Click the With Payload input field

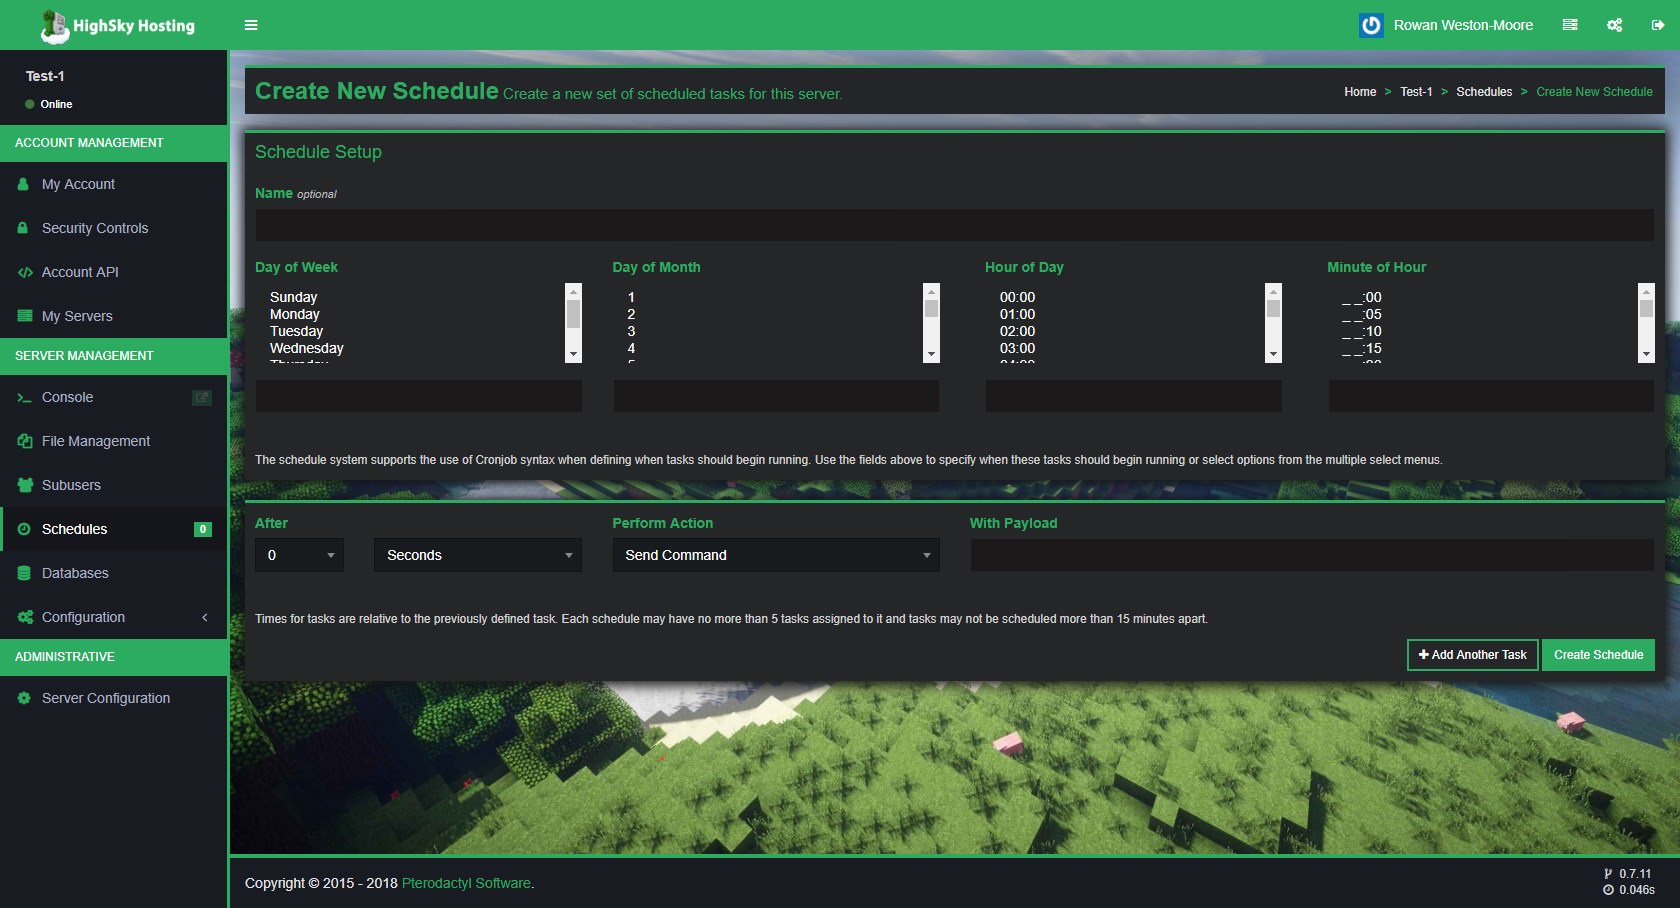[x=1311, y=555]
